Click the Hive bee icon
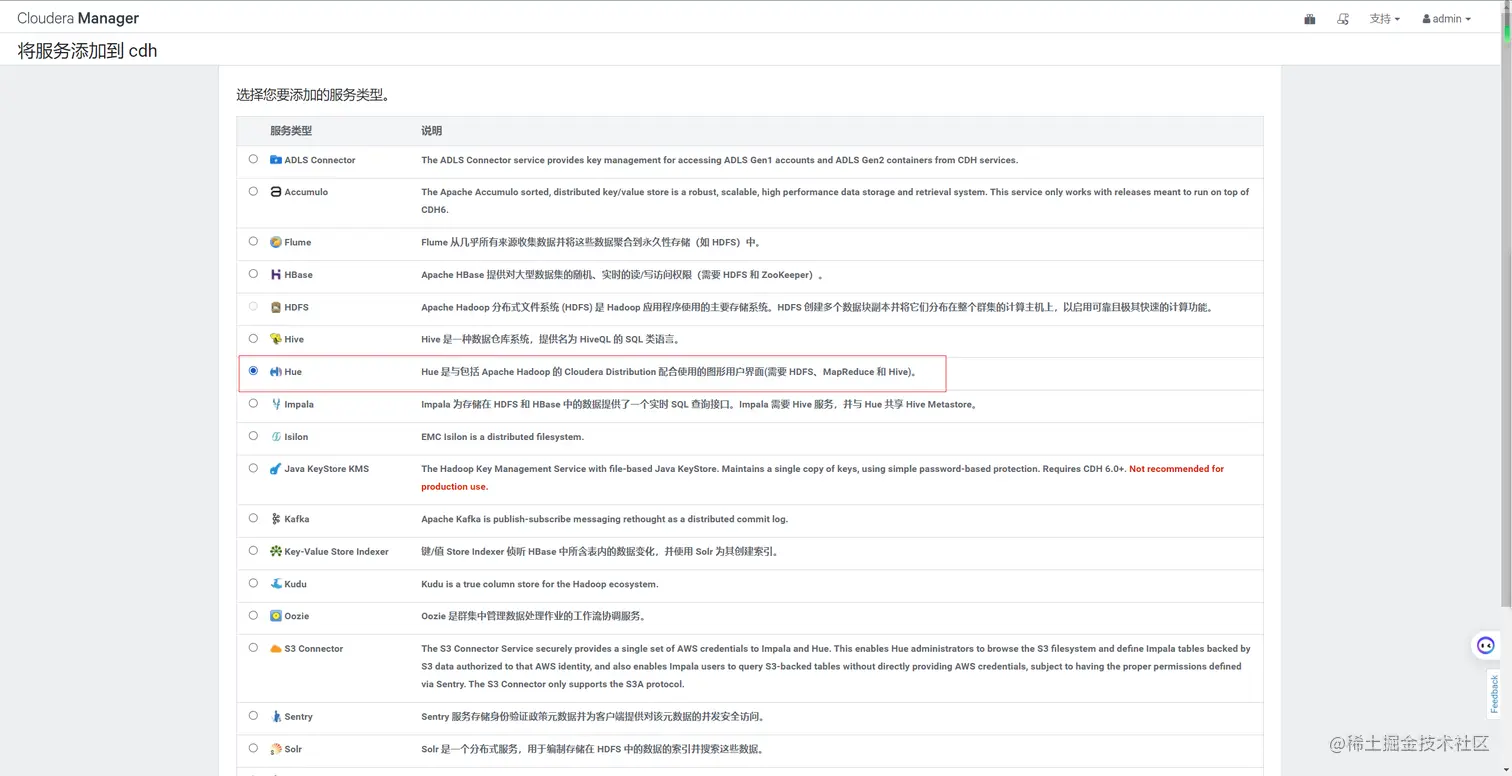Screen dimensions: 1512x776 point(276,339)
